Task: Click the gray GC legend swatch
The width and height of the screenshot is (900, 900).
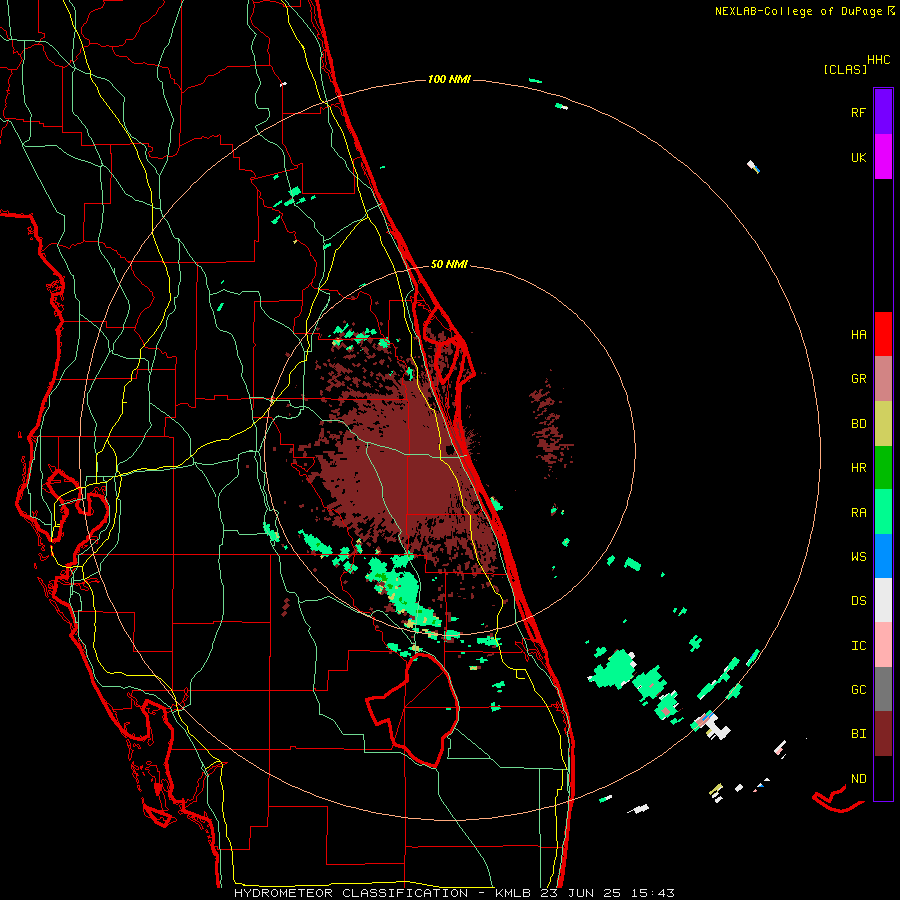Action: (x=883, y=689)
